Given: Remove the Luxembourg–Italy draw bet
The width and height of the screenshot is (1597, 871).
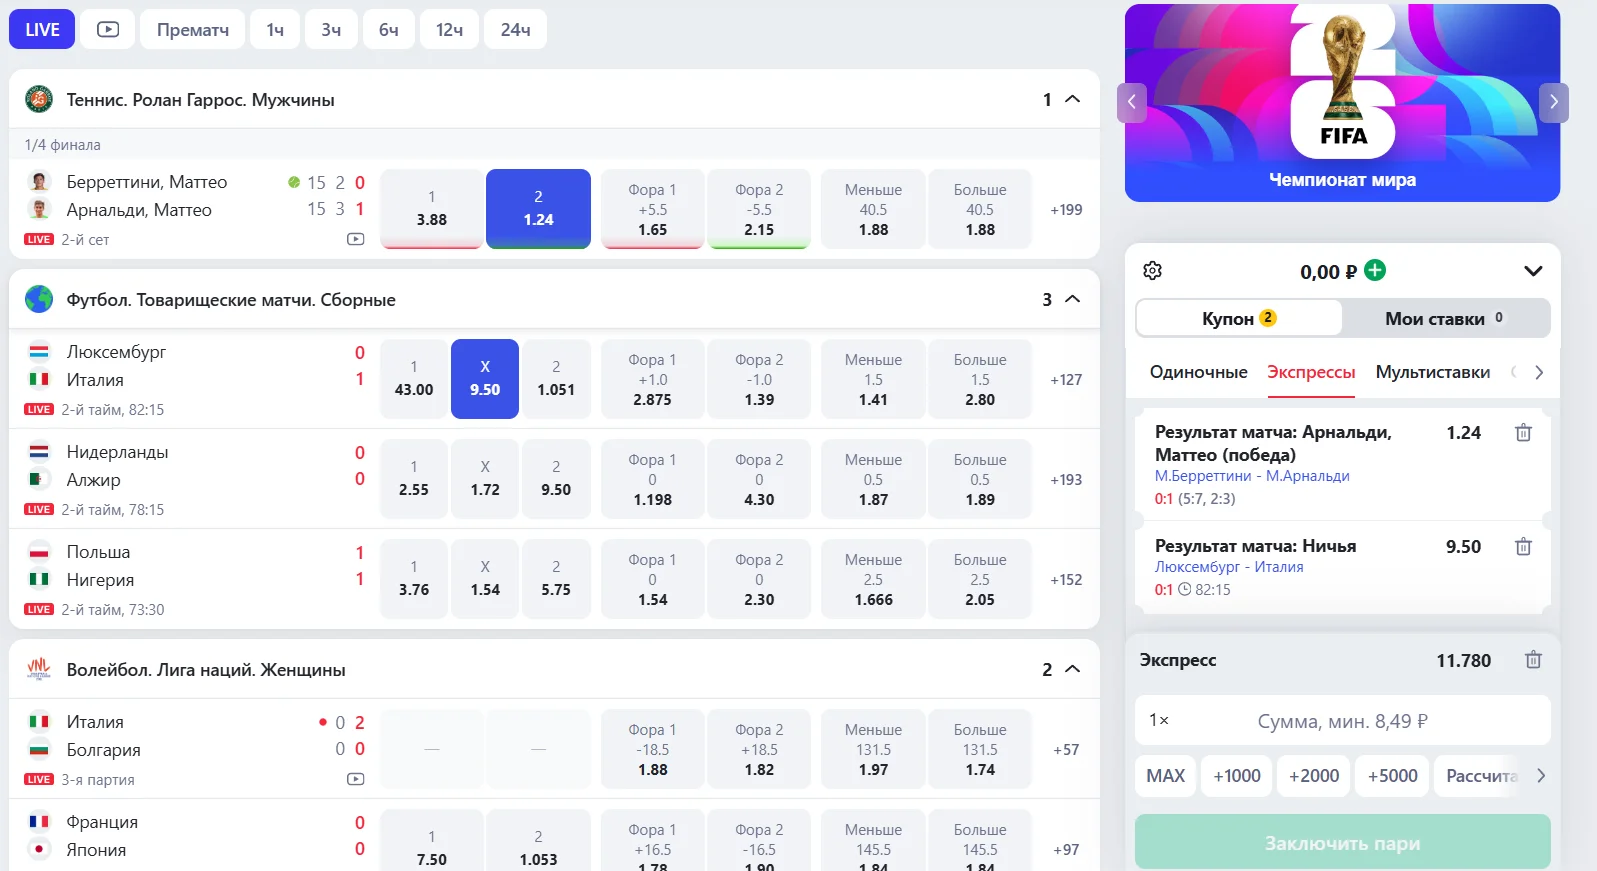Looking at the screenshot, I should click(1523, 547).
